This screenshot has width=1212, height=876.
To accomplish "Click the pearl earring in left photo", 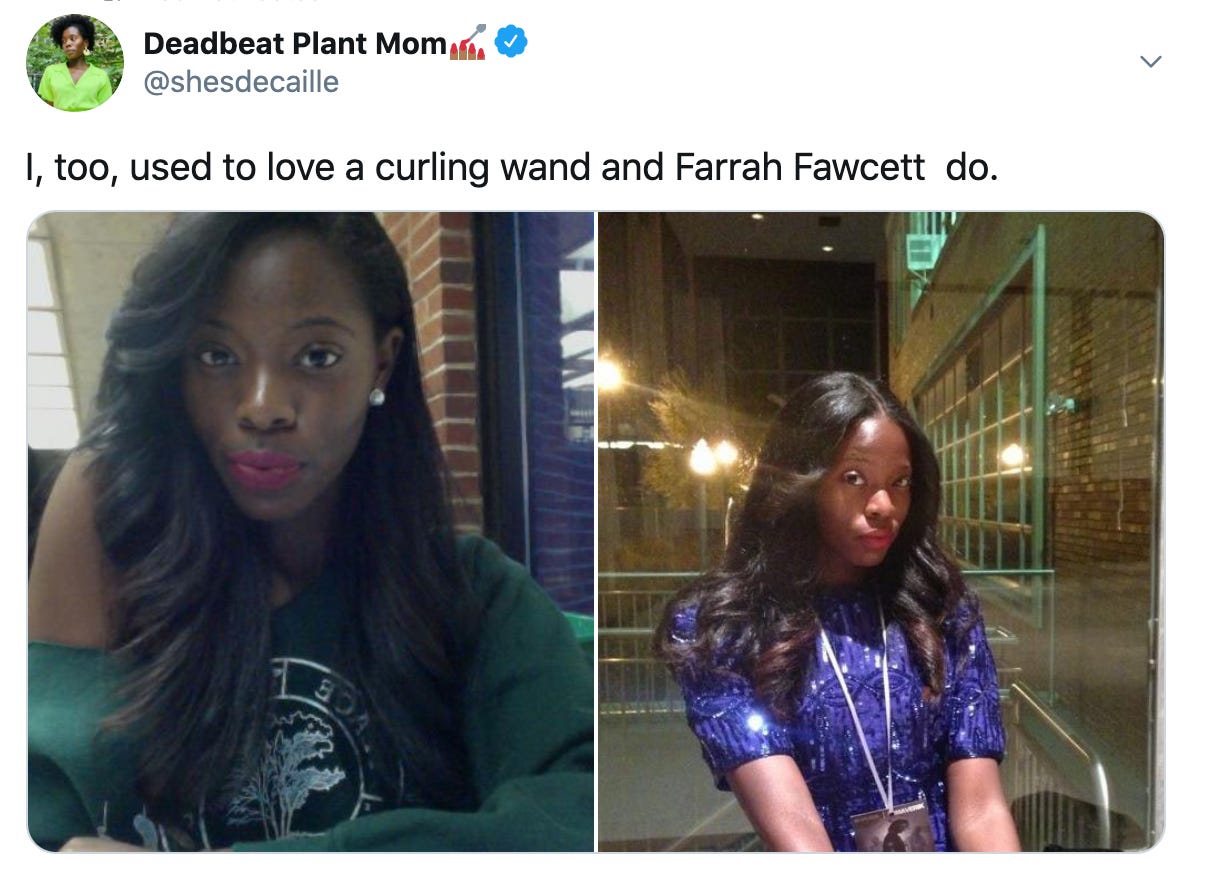I will [x=377, y=397].
